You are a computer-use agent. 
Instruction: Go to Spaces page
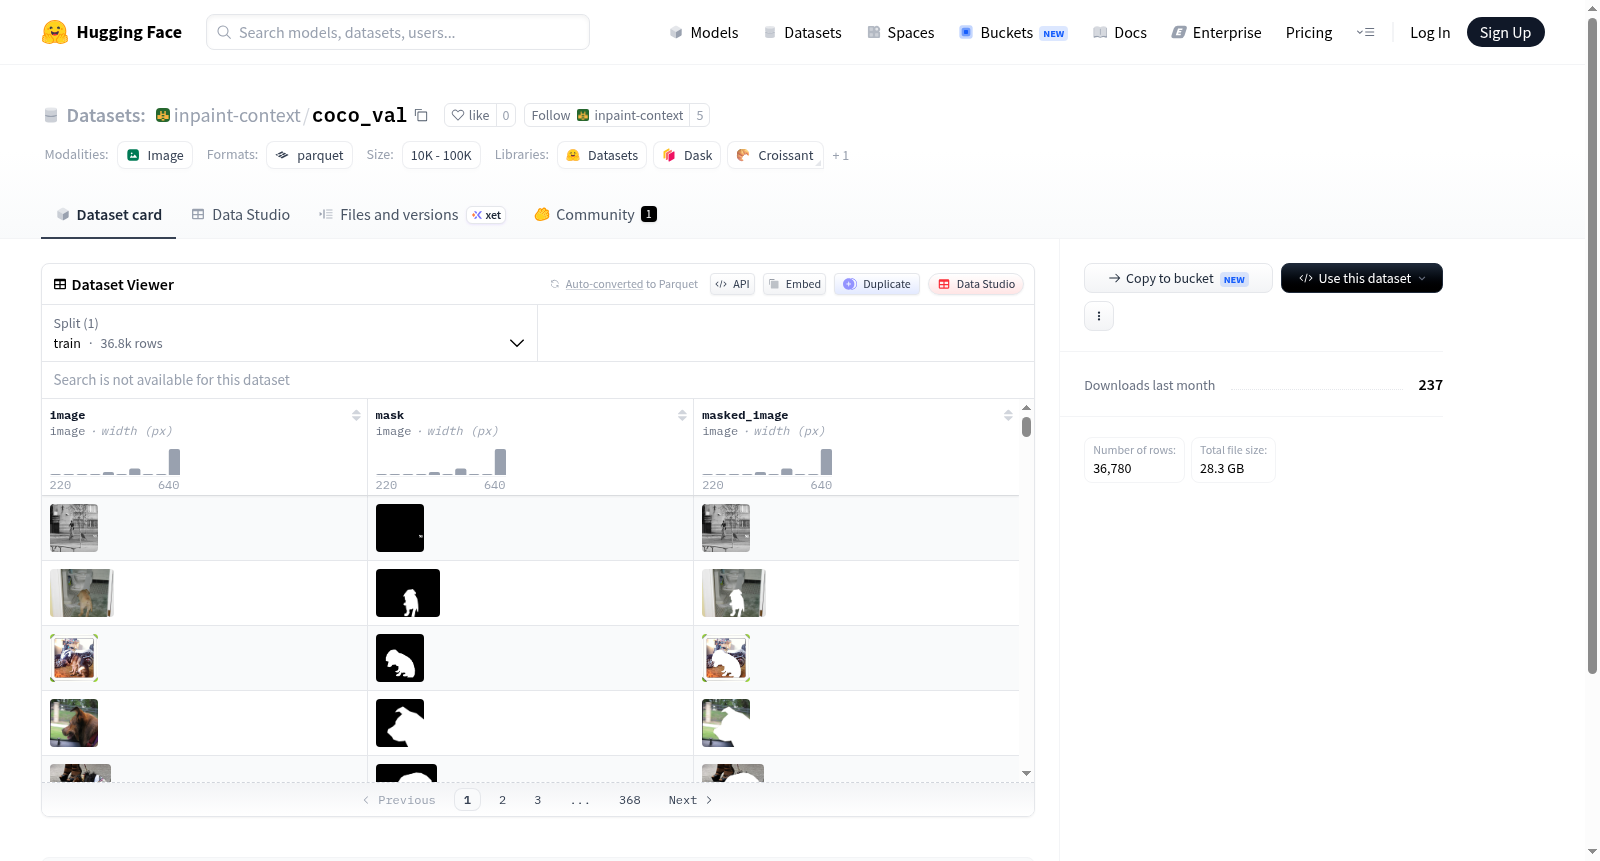coord(900,32)
